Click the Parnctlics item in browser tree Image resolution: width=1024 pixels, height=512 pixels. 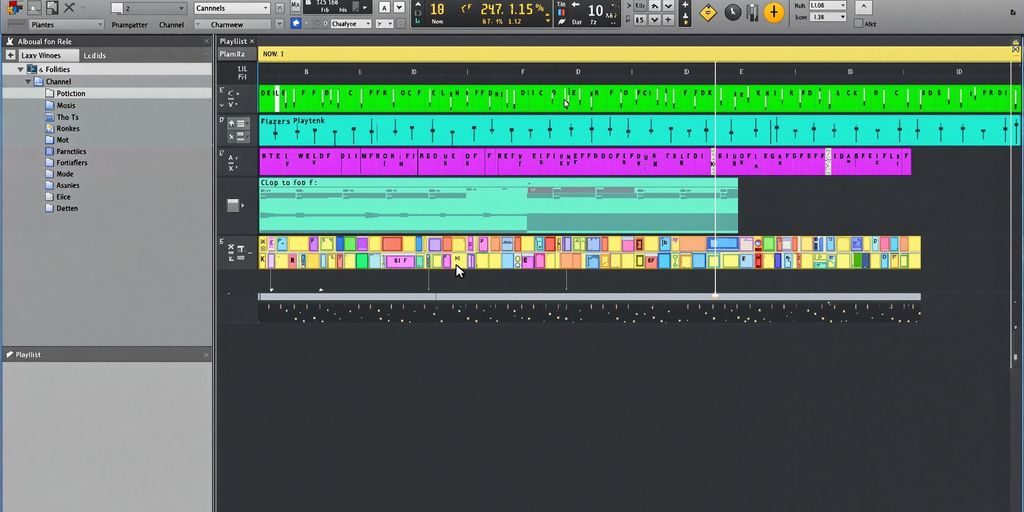(71, 151)
